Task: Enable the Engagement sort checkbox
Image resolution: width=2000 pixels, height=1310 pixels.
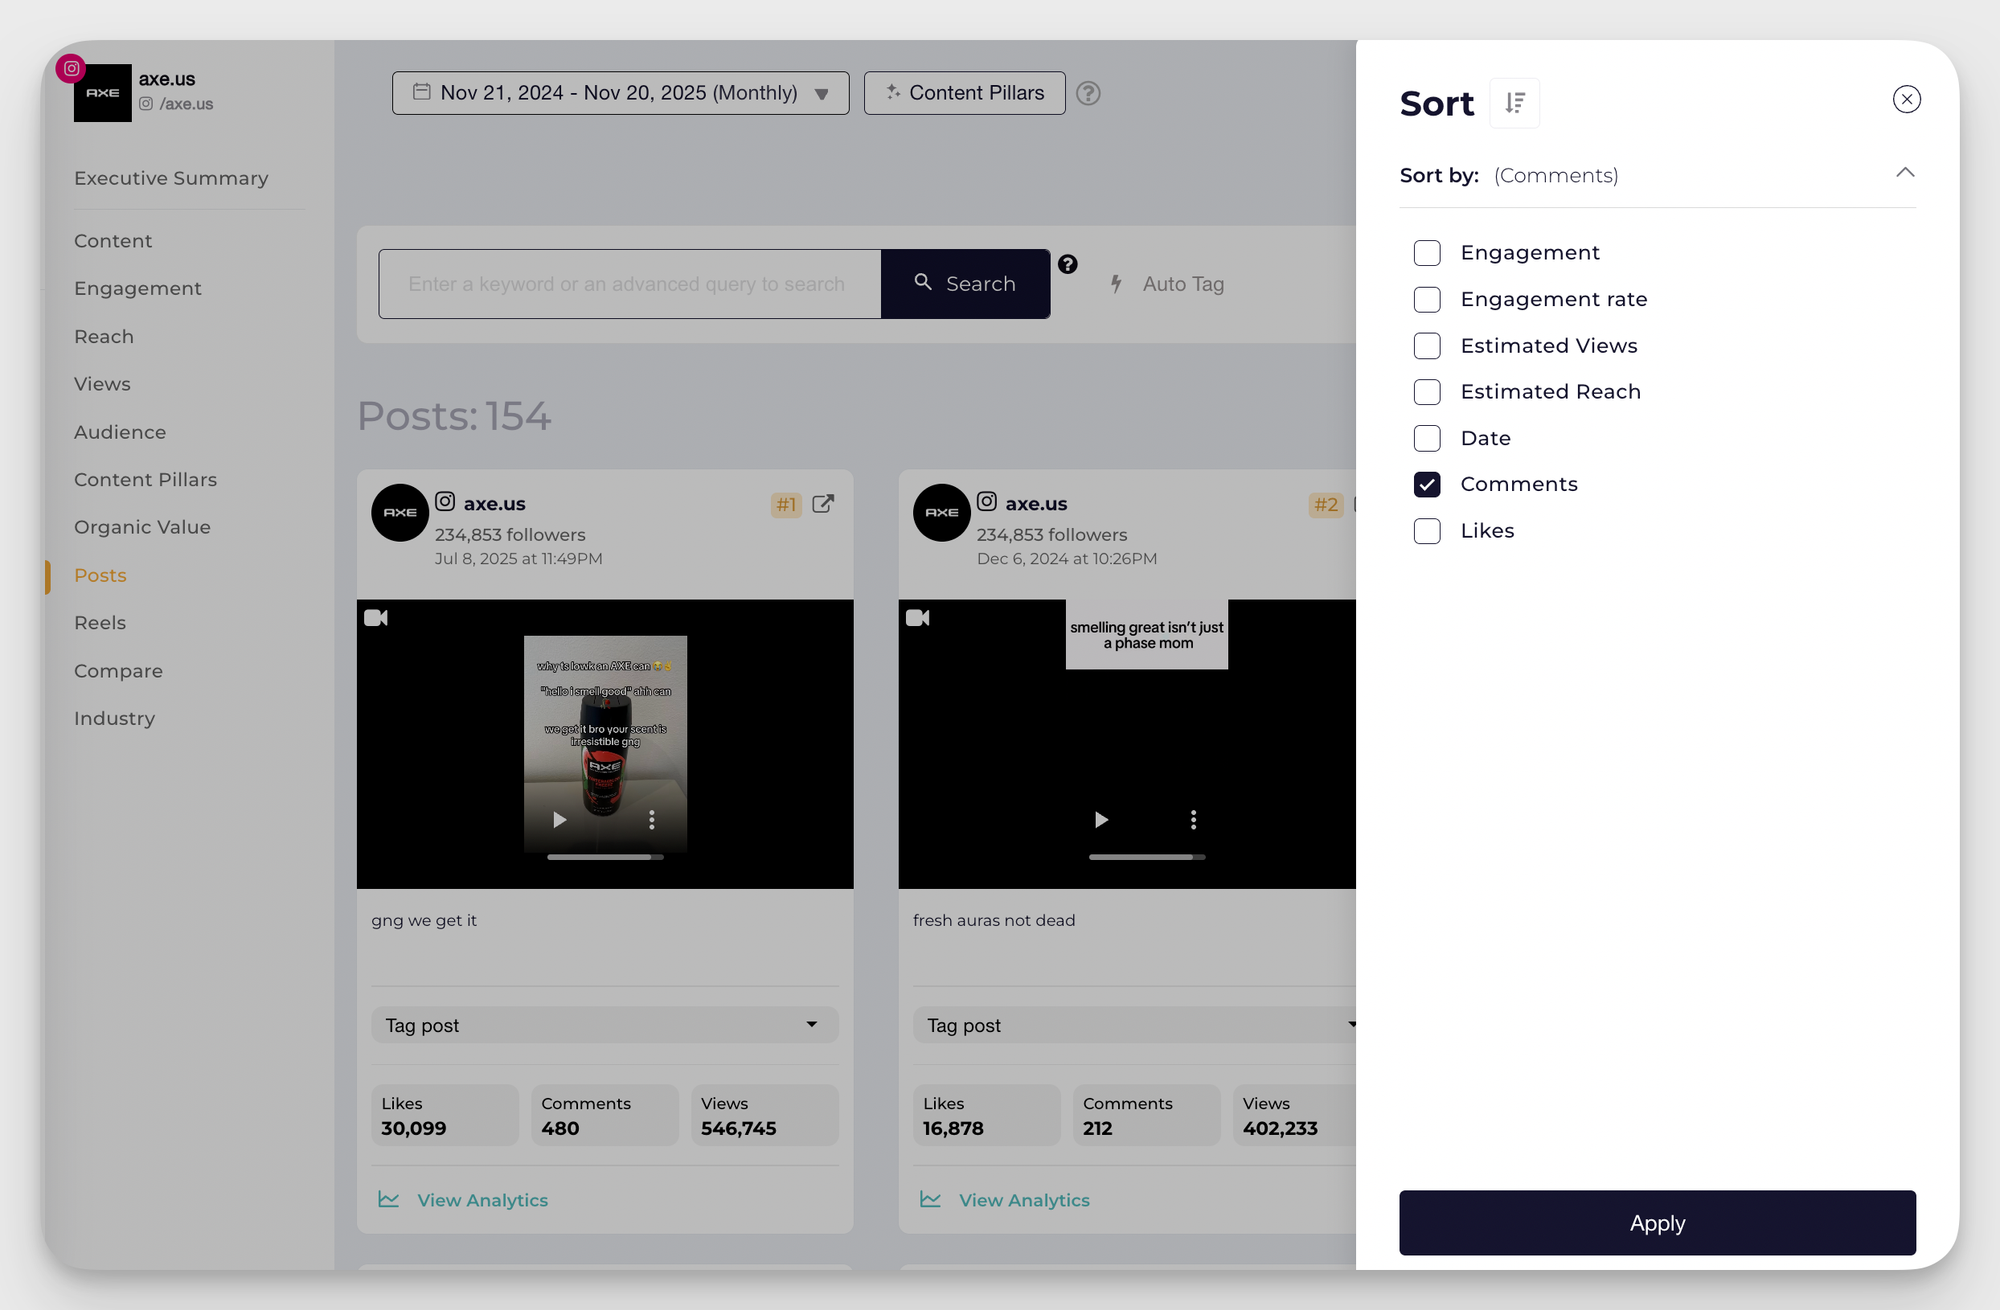Action: click(x=1427, y=253)
